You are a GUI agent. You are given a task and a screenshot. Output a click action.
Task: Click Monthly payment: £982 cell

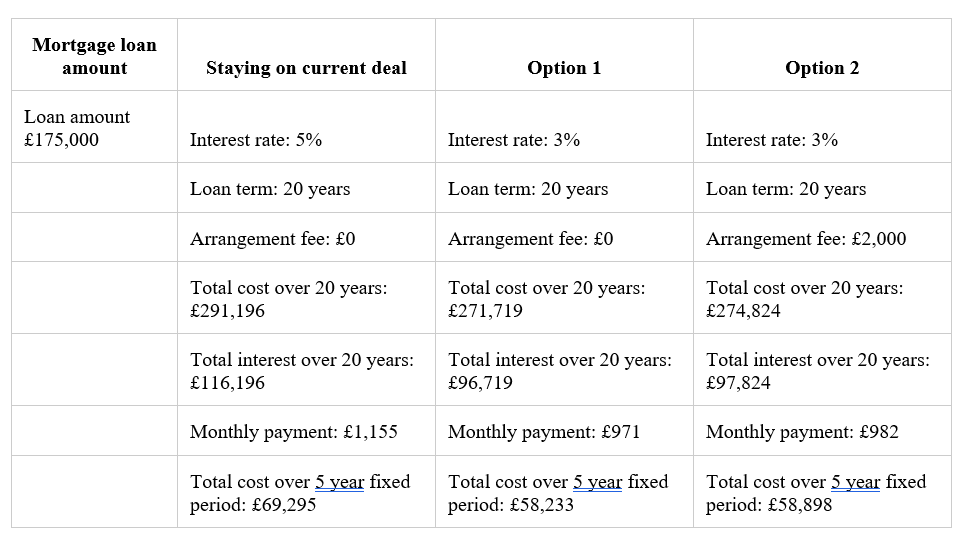pyautogui.click(x=821, y=431)
